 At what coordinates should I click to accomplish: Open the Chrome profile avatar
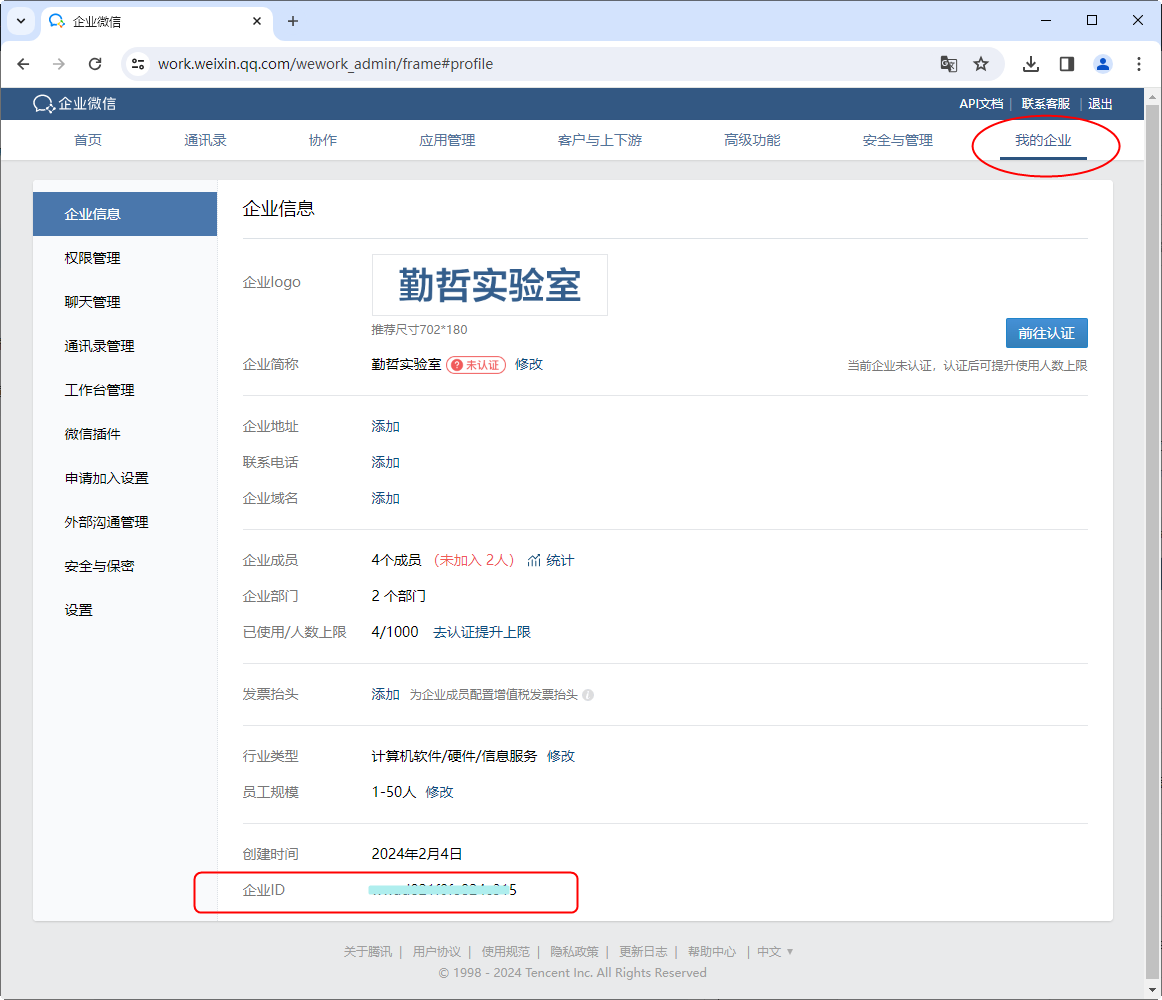click(x=1103, y=64)
